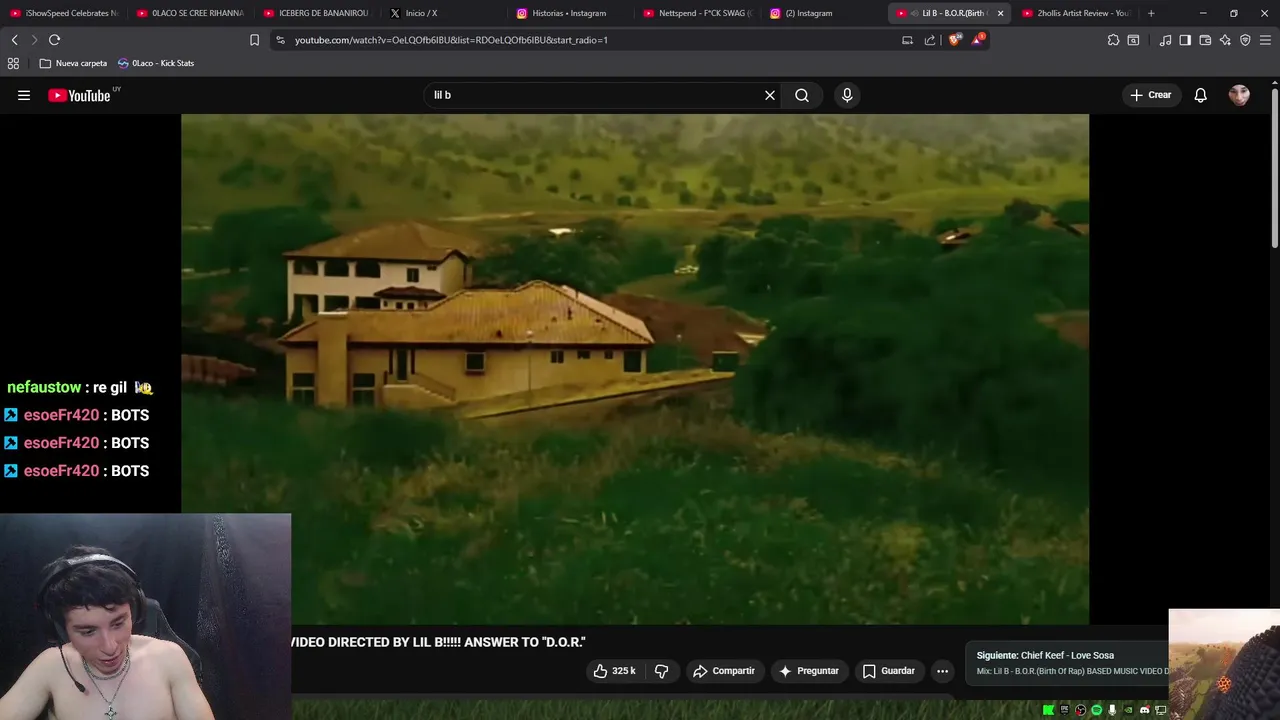Click the video player frame
Image resolution: width=1280 pixels, height=720 pixels.
tap(635, 369)
